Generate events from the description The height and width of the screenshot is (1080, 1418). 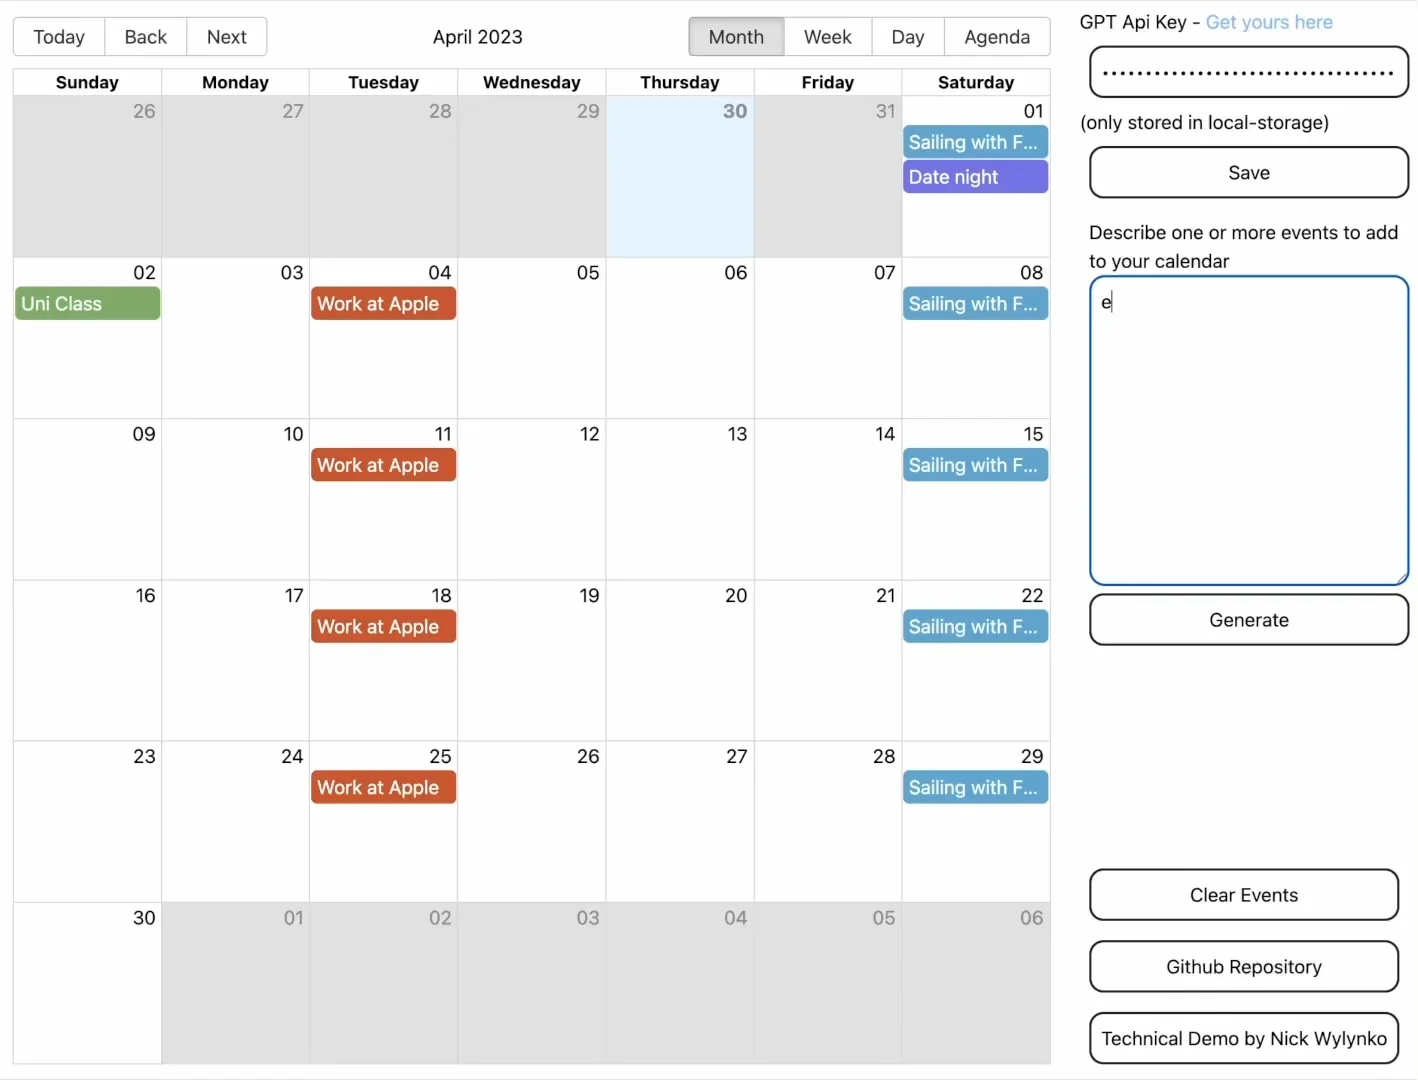point(1247,620)
